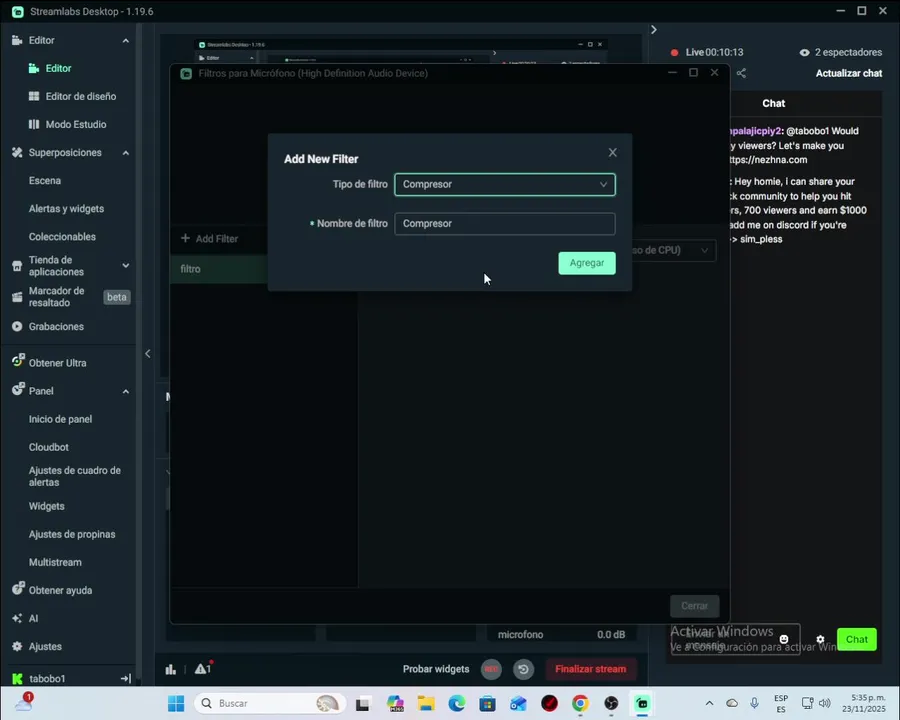
Task: Toggle the REC recording button
Action: tap(491, 669)
